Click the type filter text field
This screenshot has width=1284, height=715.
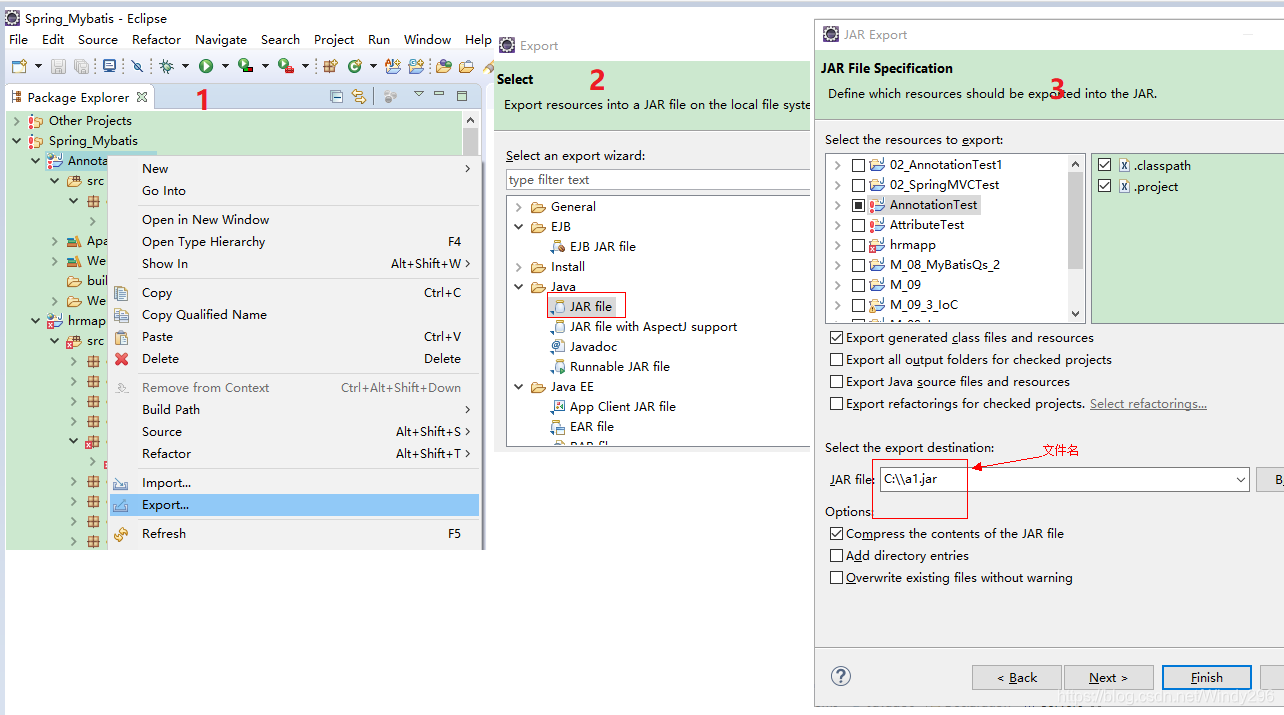coord(657,180)
